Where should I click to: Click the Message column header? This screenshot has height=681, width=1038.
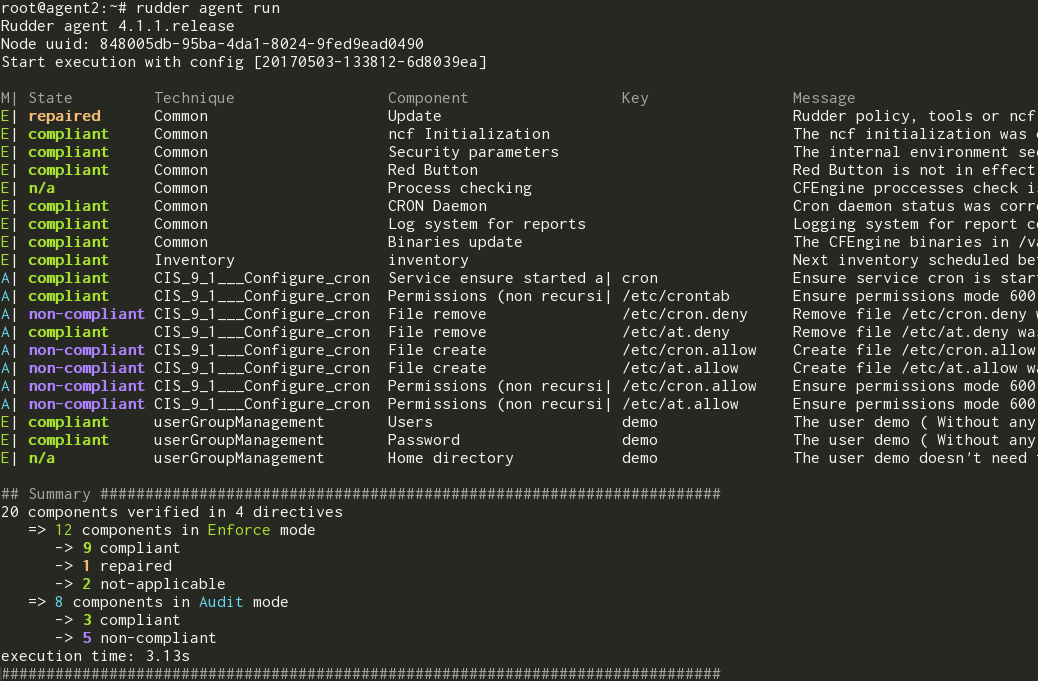[x=824, y=98]
